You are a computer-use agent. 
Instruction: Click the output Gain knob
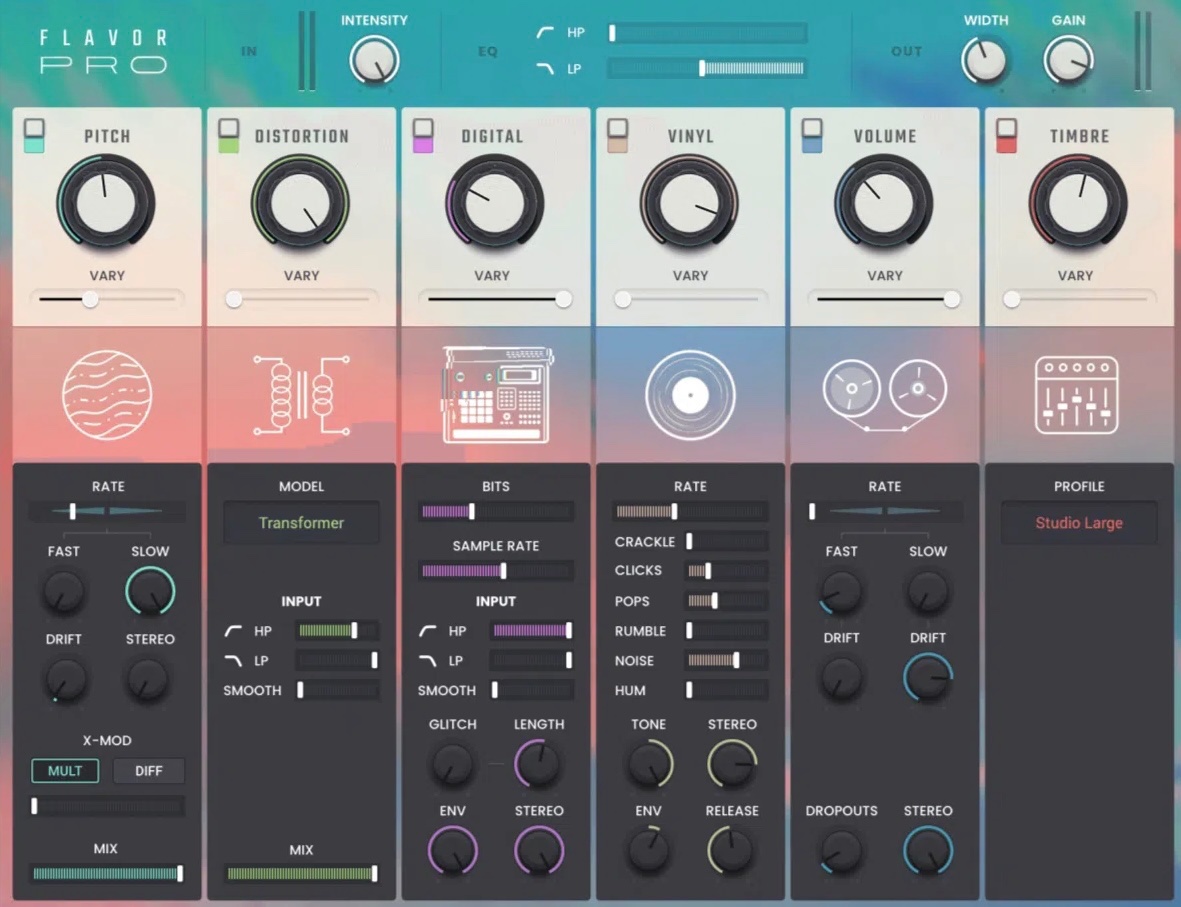[x=1068, y=60]
